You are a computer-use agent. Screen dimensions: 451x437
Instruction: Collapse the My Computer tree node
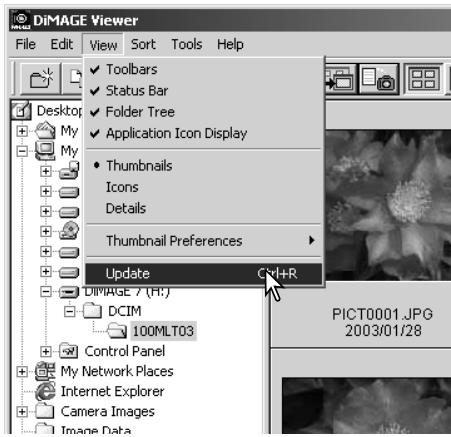coord(22,151)
